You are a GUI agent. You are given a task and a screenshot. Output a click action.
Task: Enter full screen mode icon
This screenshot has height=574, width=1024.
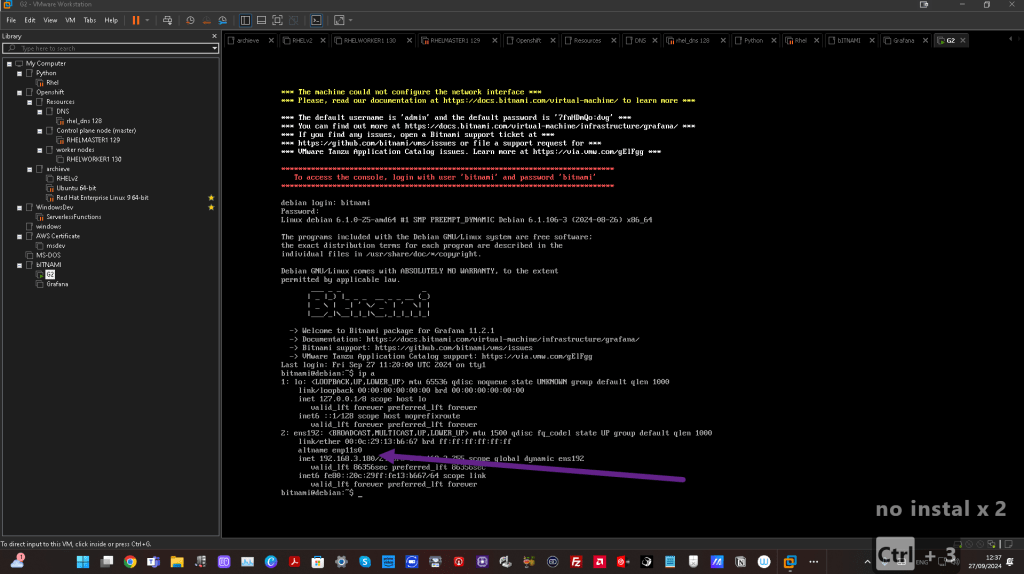278,20
